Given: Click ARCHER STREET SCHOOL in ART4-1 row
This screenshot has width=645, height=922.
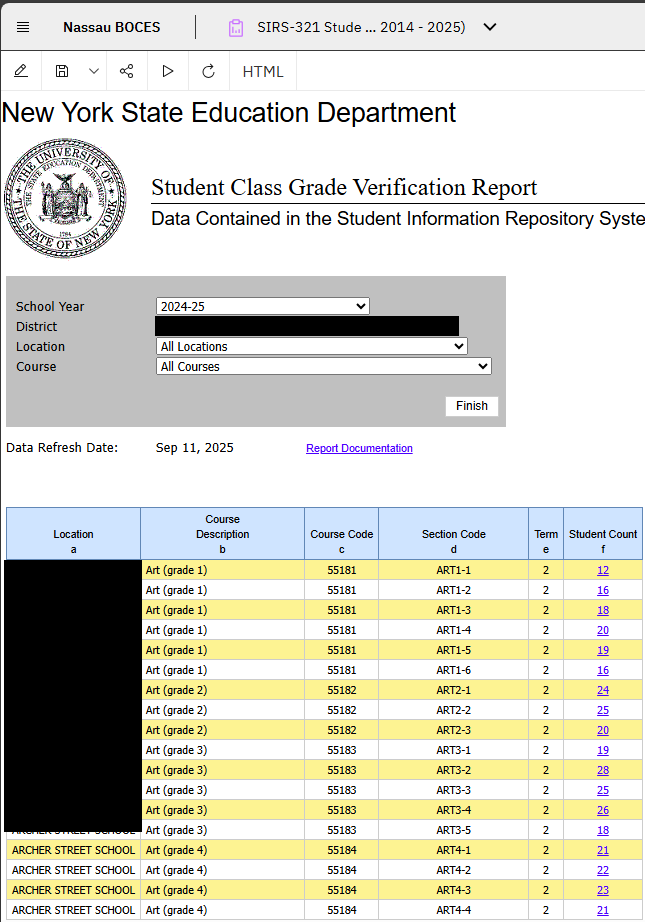Looking at the screenshot, I should 73,850.
